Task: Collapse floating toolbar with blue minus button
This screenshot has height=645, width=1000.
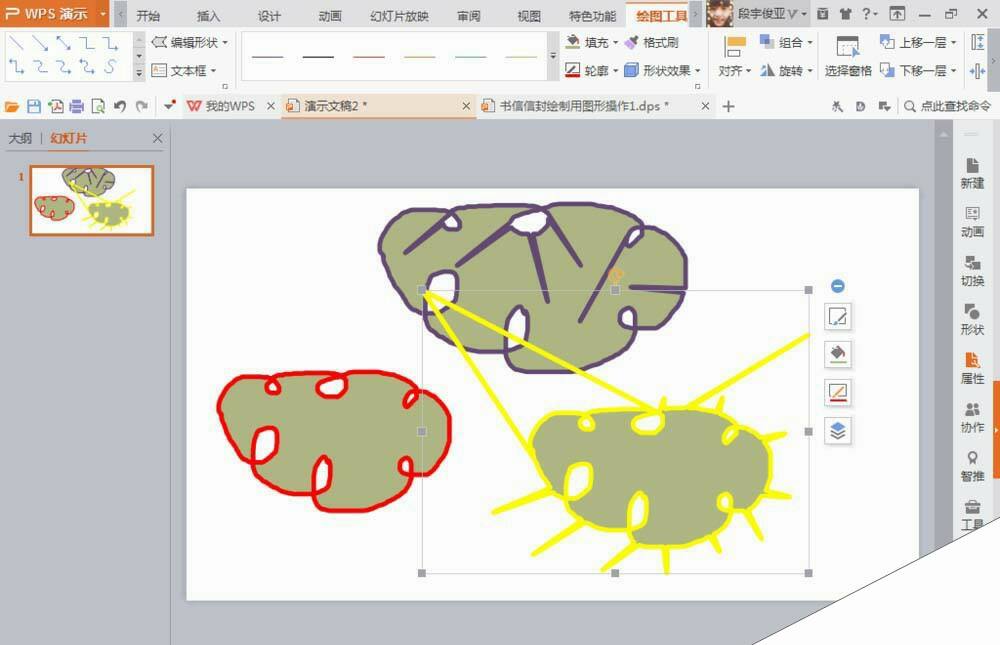Action: point(838,286)
